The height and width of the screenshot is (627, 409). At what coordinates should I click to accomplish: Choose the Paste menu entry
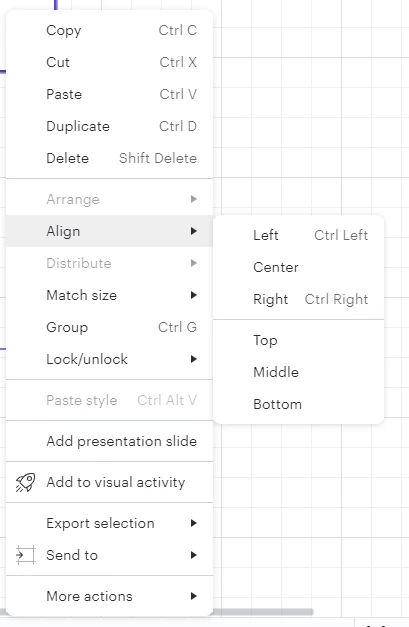(110, 94)
